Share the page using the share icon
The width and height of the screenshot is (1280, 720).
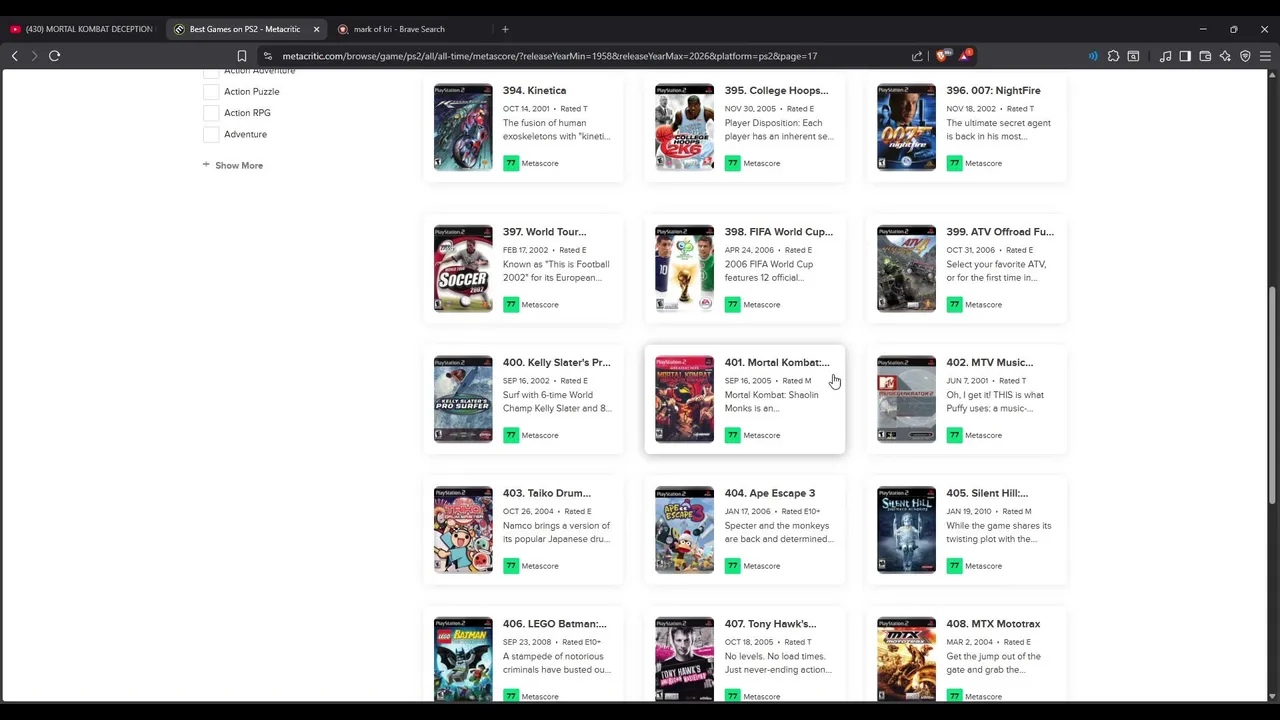coord(917,56)
